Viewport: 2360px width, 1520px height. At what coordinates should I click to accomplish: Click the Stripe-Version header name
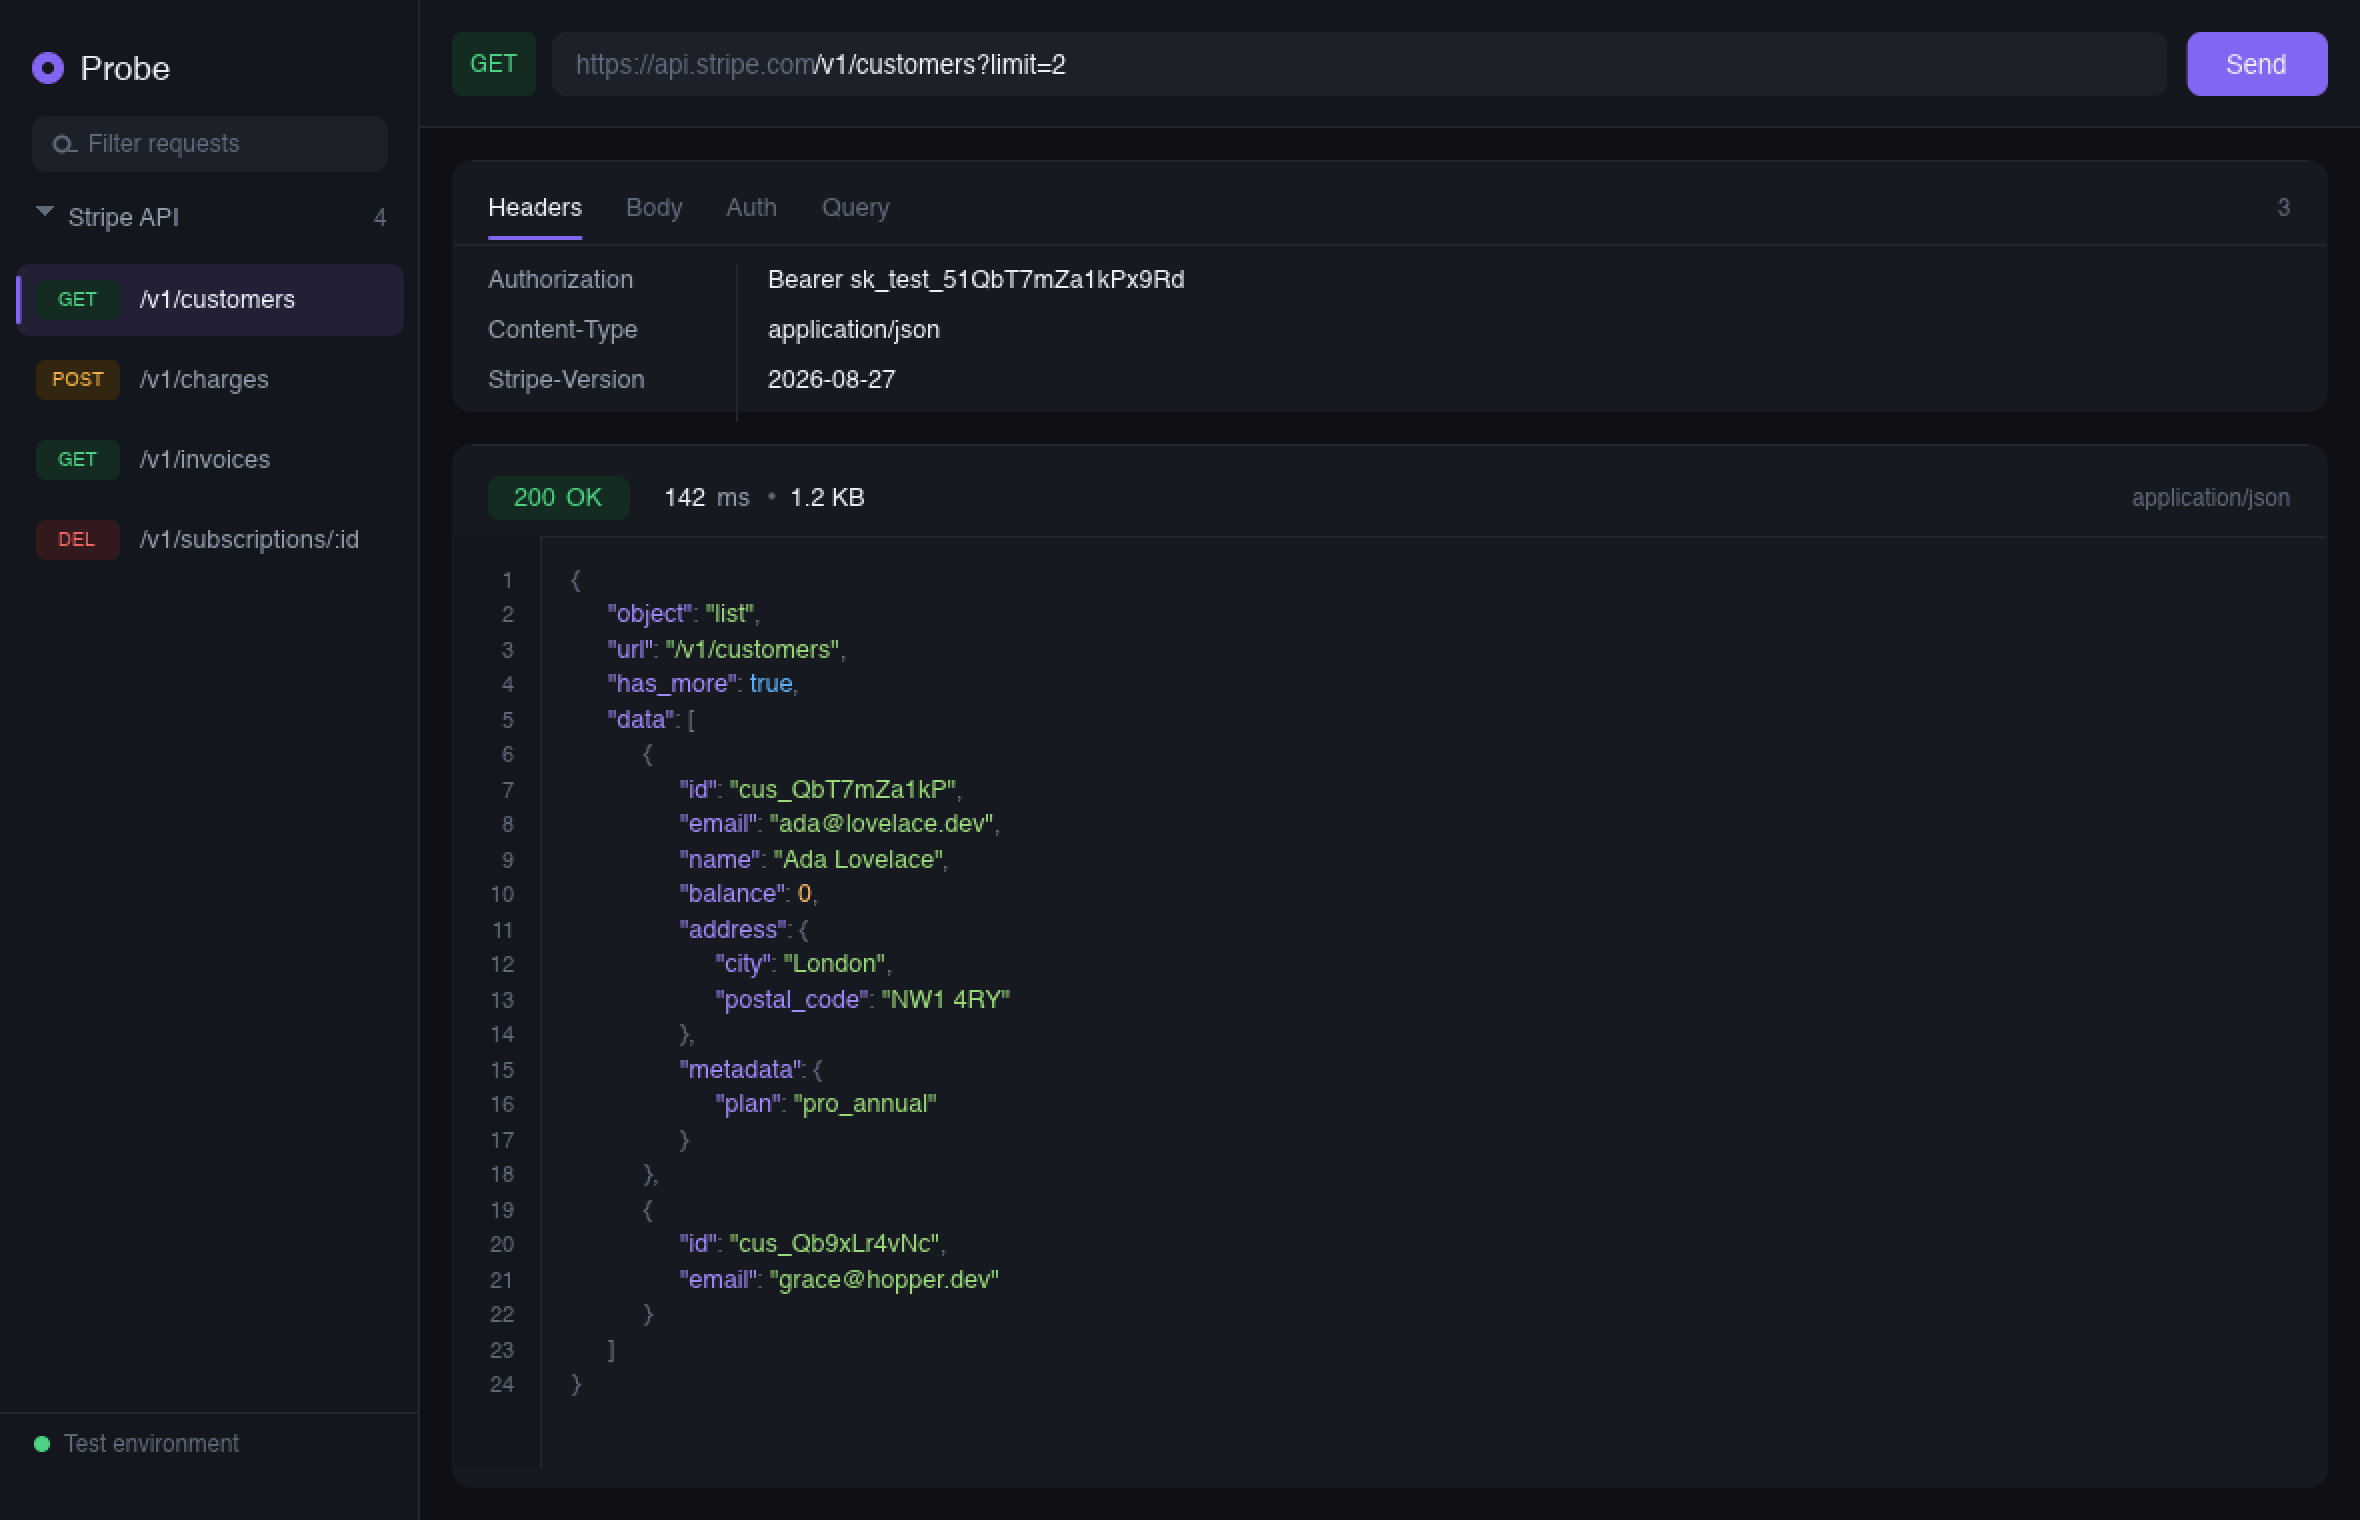coord(566,379)
